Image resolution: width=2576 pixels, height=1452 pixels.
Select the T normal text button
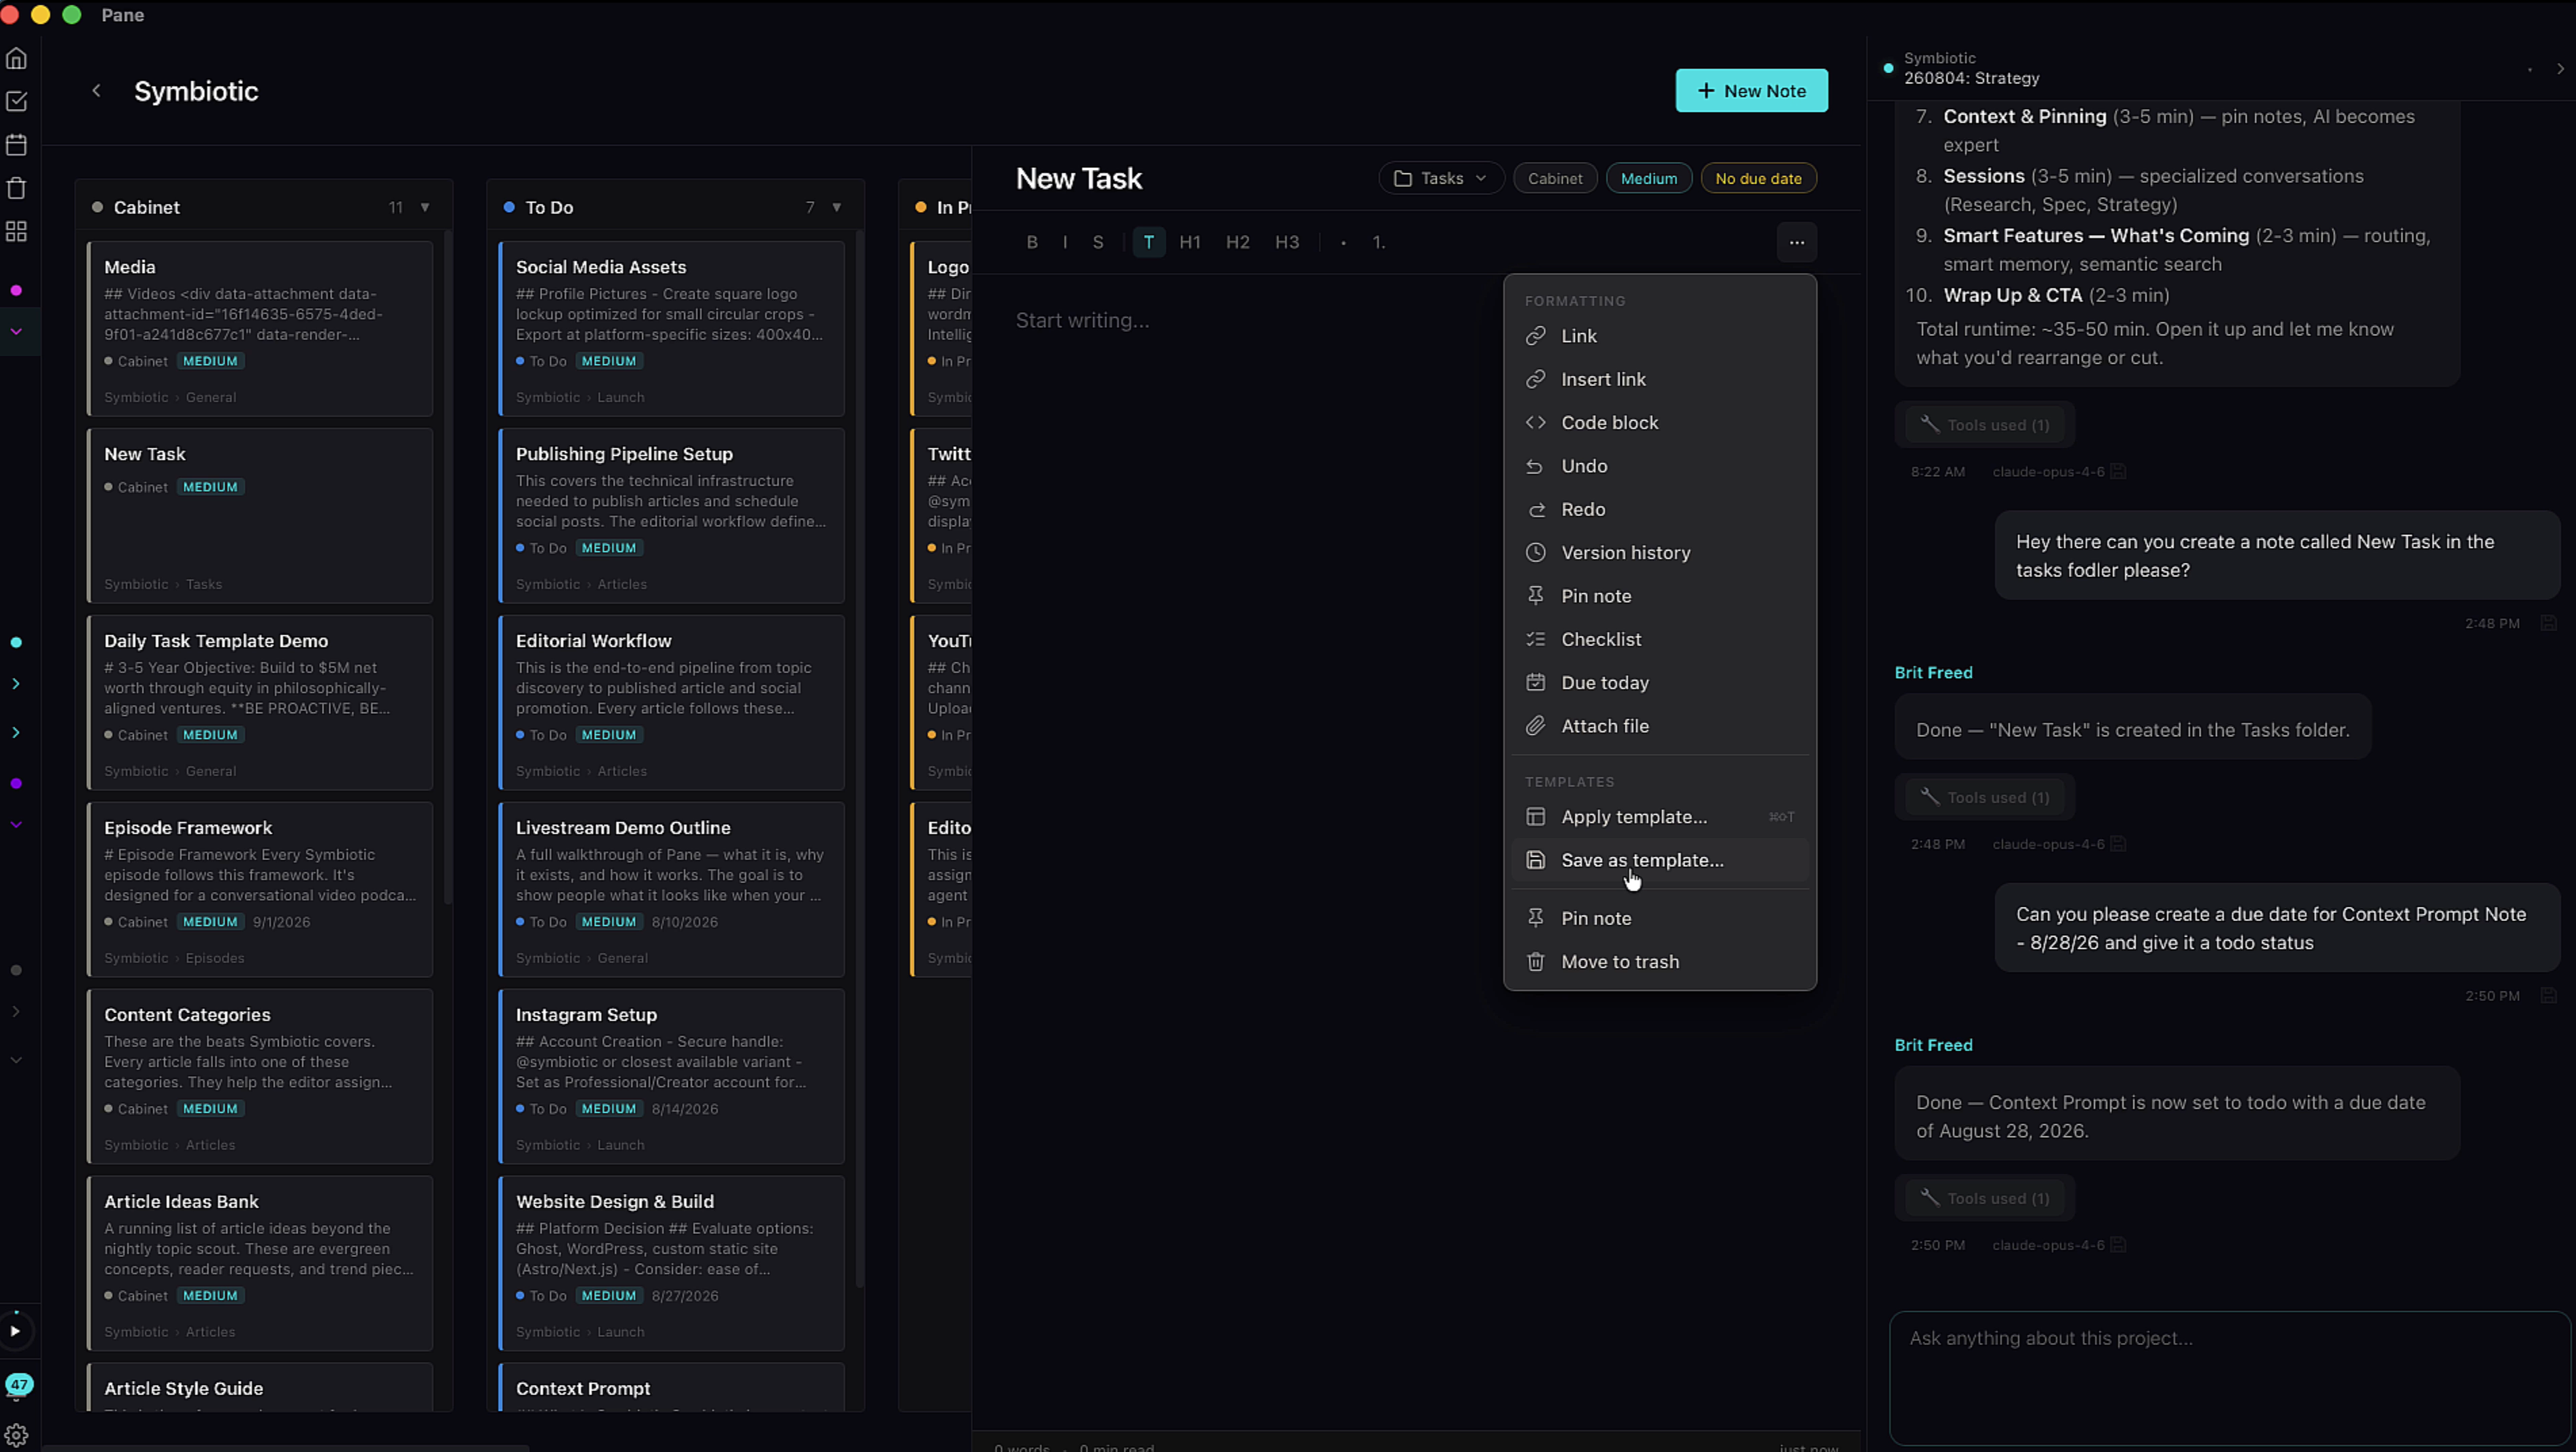point(1149,242)
